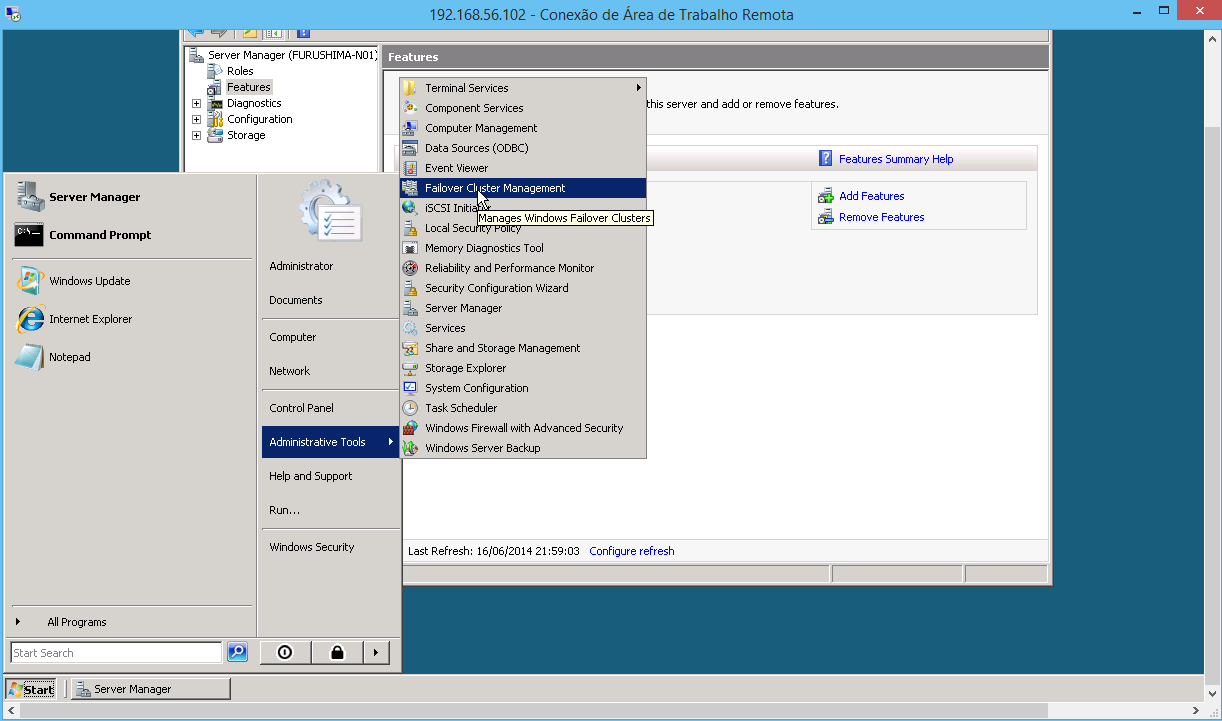Click the Terminal Services folder icon
The width and height of the screenshot is (1222, 721).
click(x=409, y=88)
